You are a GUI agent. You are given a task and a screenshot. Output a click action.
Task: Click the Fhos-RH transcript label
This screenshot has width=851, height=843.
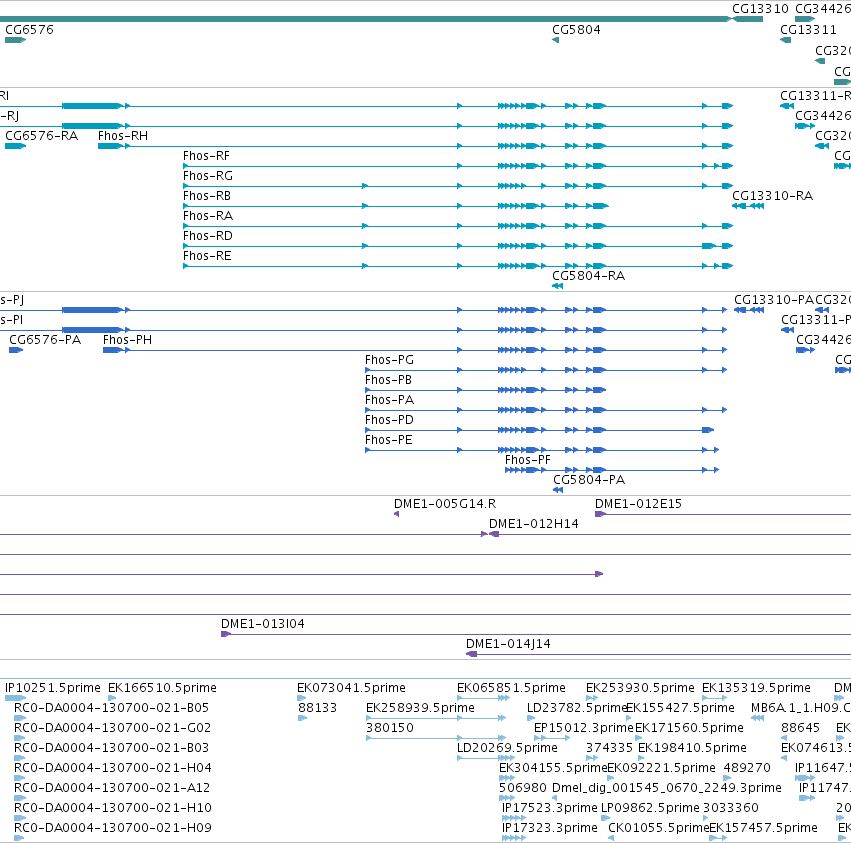123,136
